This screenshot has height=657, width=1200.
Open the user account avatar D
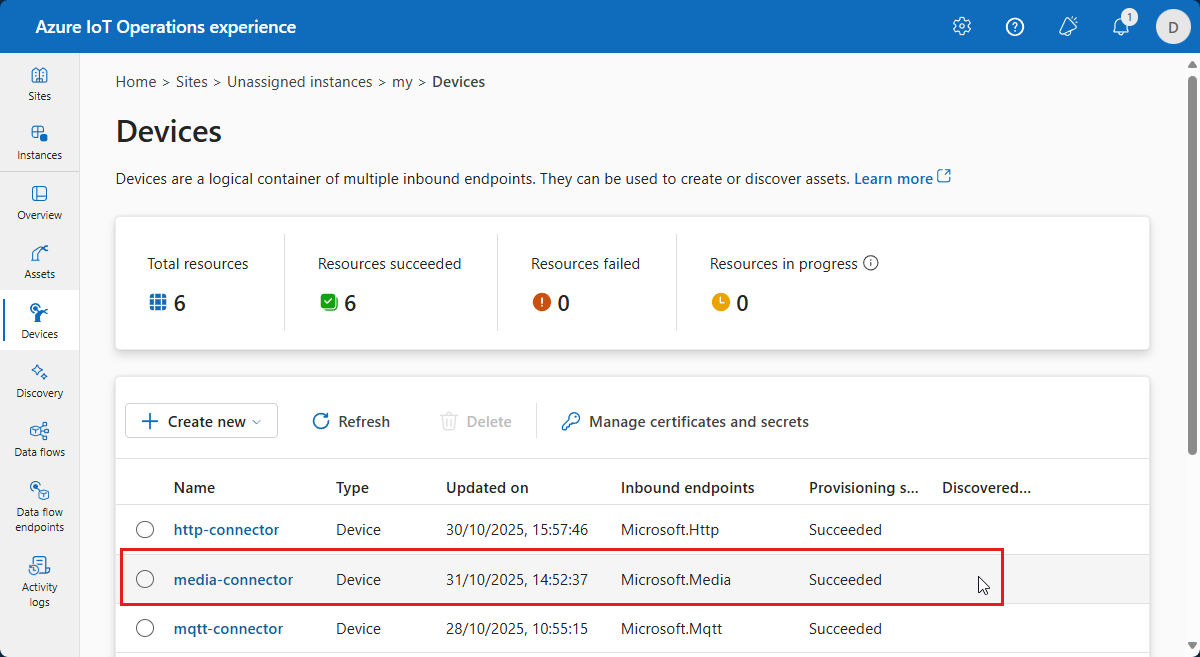click(1173, 27)
